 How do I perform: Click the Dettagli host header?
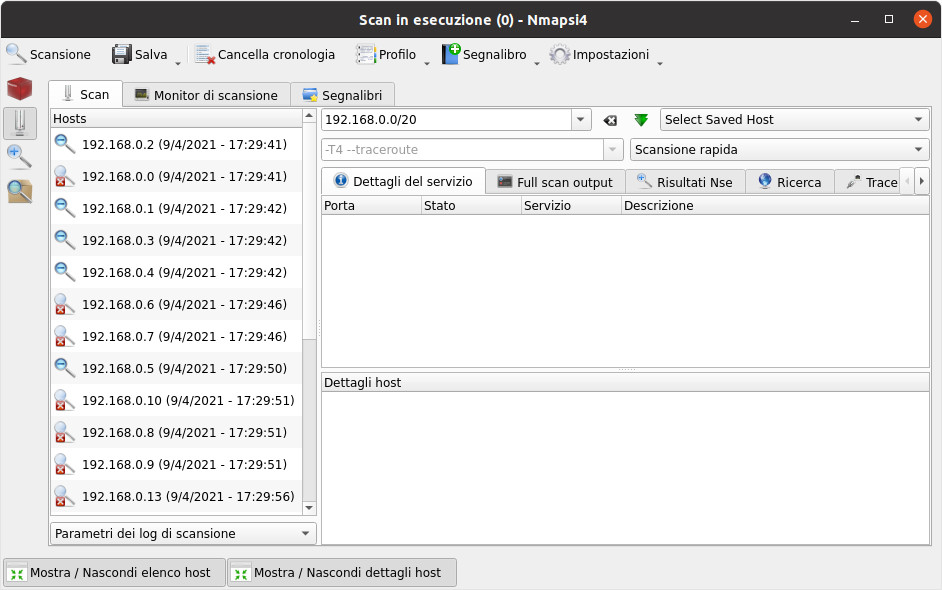point(626,383)
